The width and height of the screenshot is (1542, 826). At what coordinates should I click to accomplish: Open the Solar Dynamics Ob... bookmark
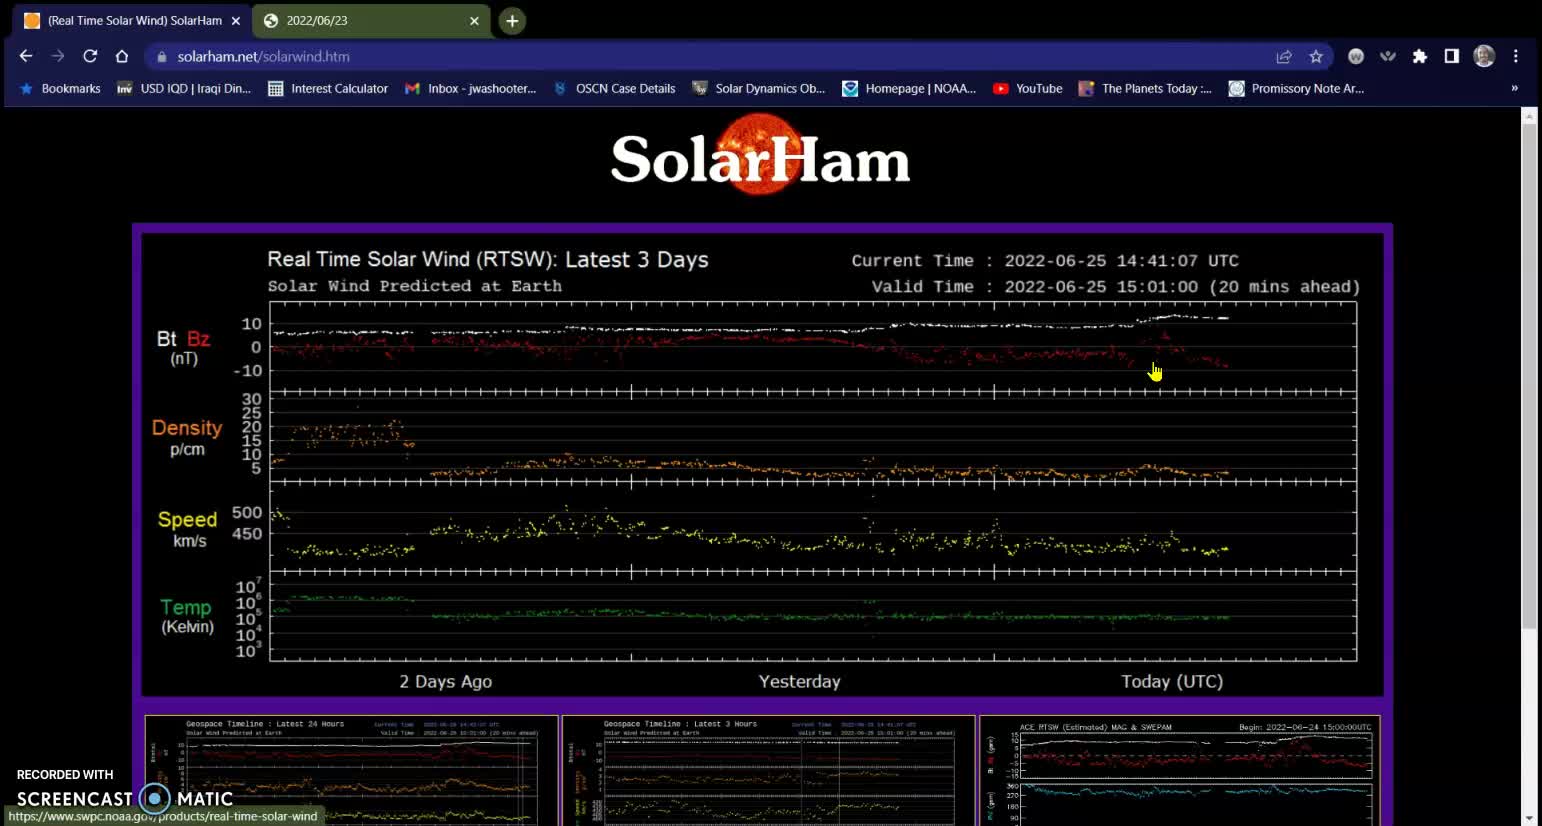tap(759, 88)
